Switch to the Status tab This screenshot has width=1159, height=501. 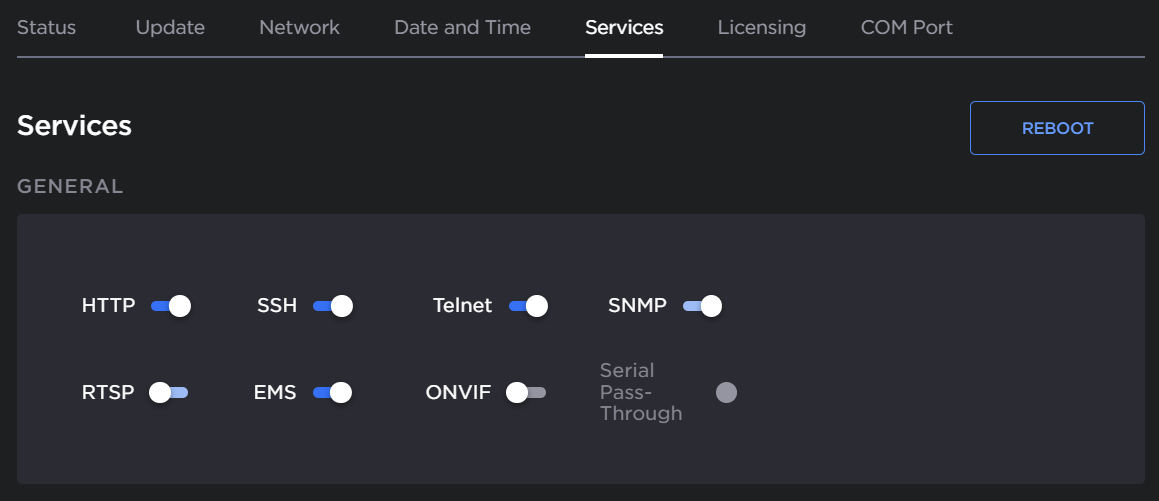click(x=46, y=28)
